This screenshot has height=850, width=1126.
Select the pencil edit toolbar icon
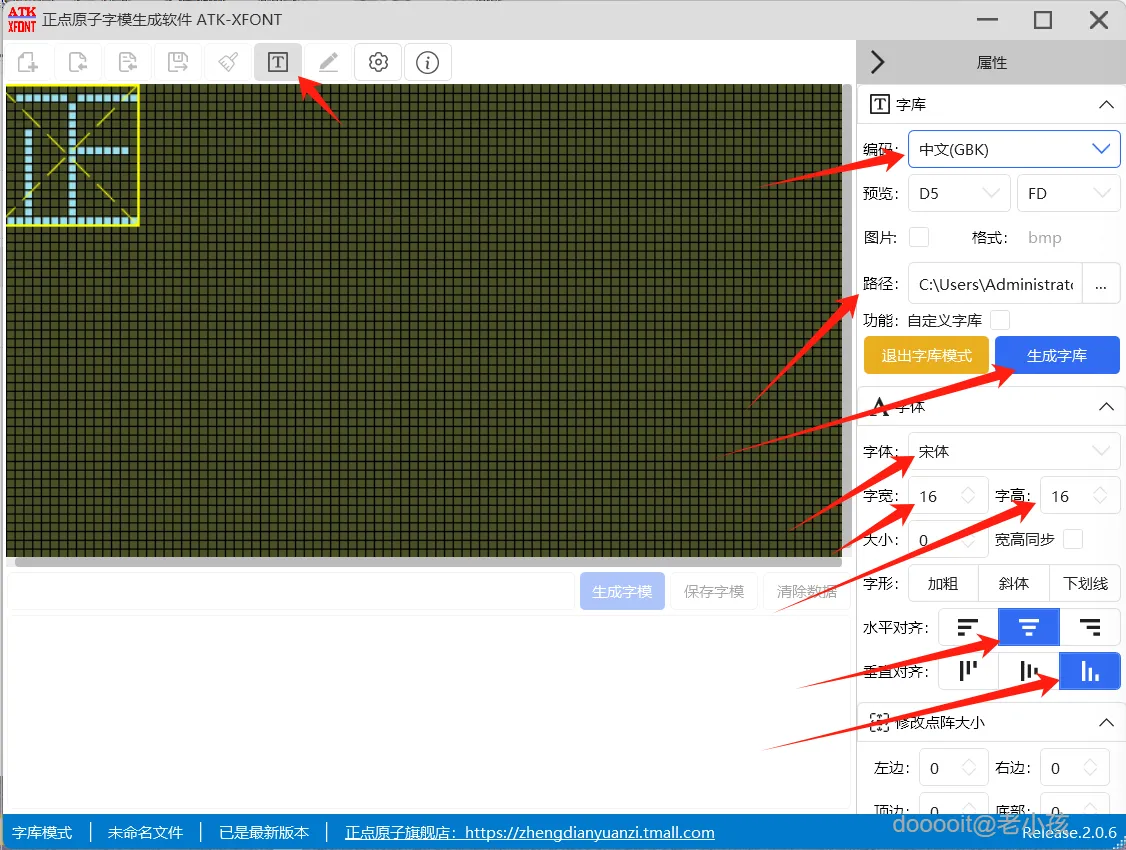[328, 62]
